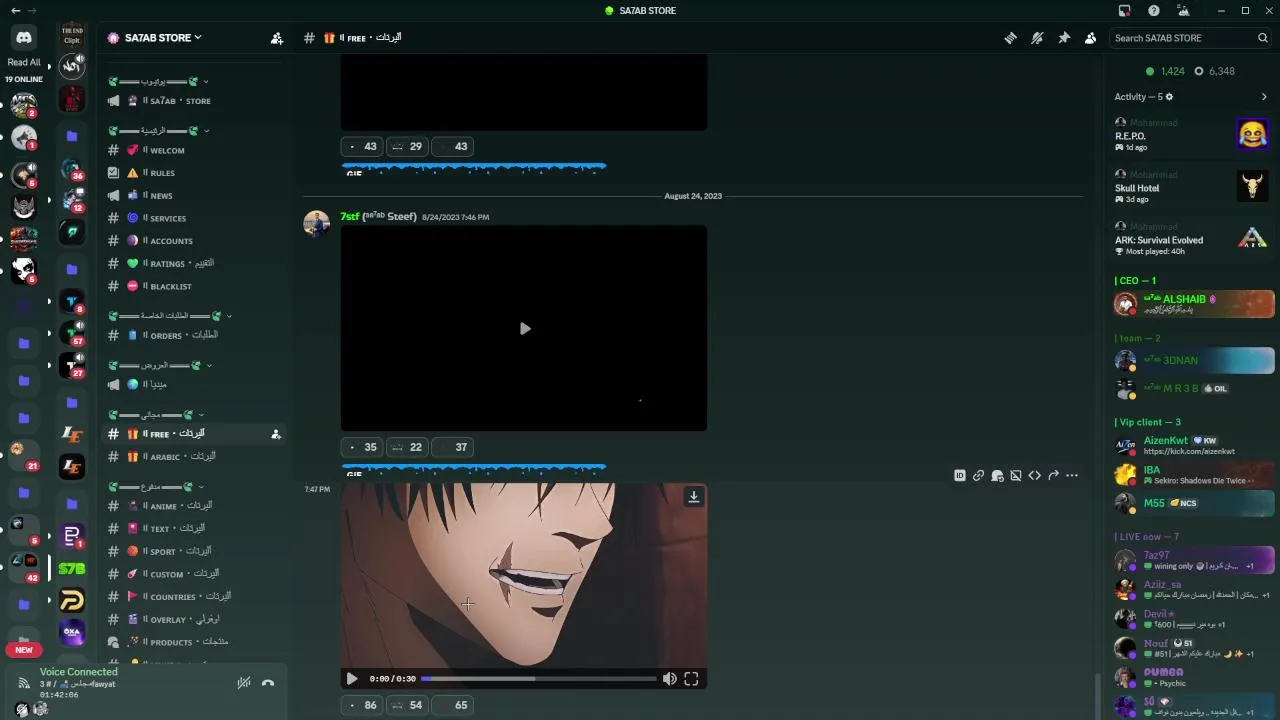The image size is (1280, 720).
Task: Expand Activity list chevron arrow
Action: [x=1264, y=97]
